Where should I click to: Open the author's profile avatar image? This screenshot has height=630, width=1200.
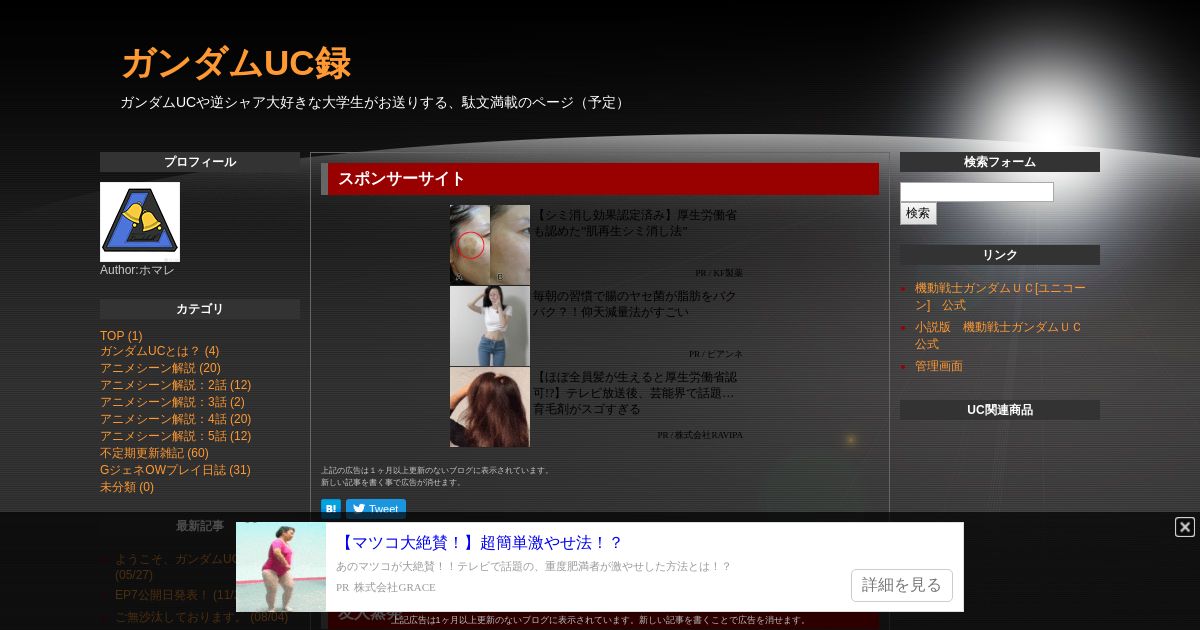pyautogui.click(x=140, y=222)
